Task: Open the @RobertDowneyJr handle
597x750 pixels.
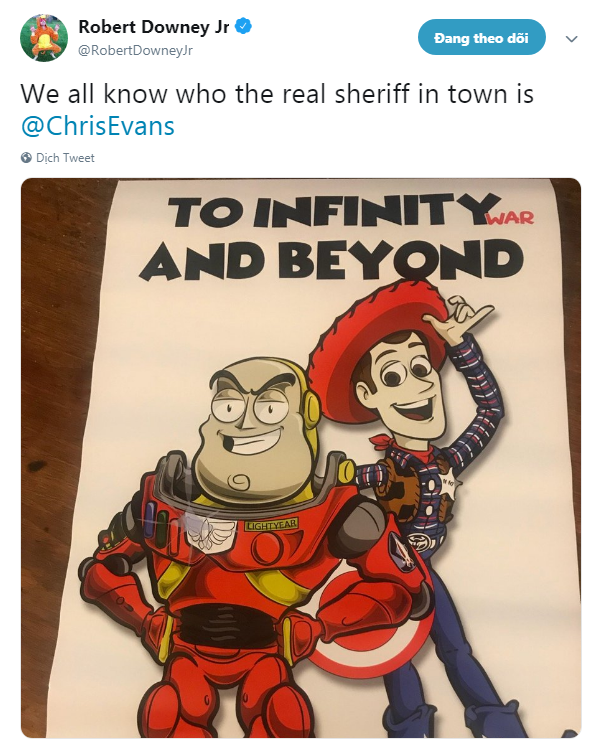Action: tap(135, 51)
